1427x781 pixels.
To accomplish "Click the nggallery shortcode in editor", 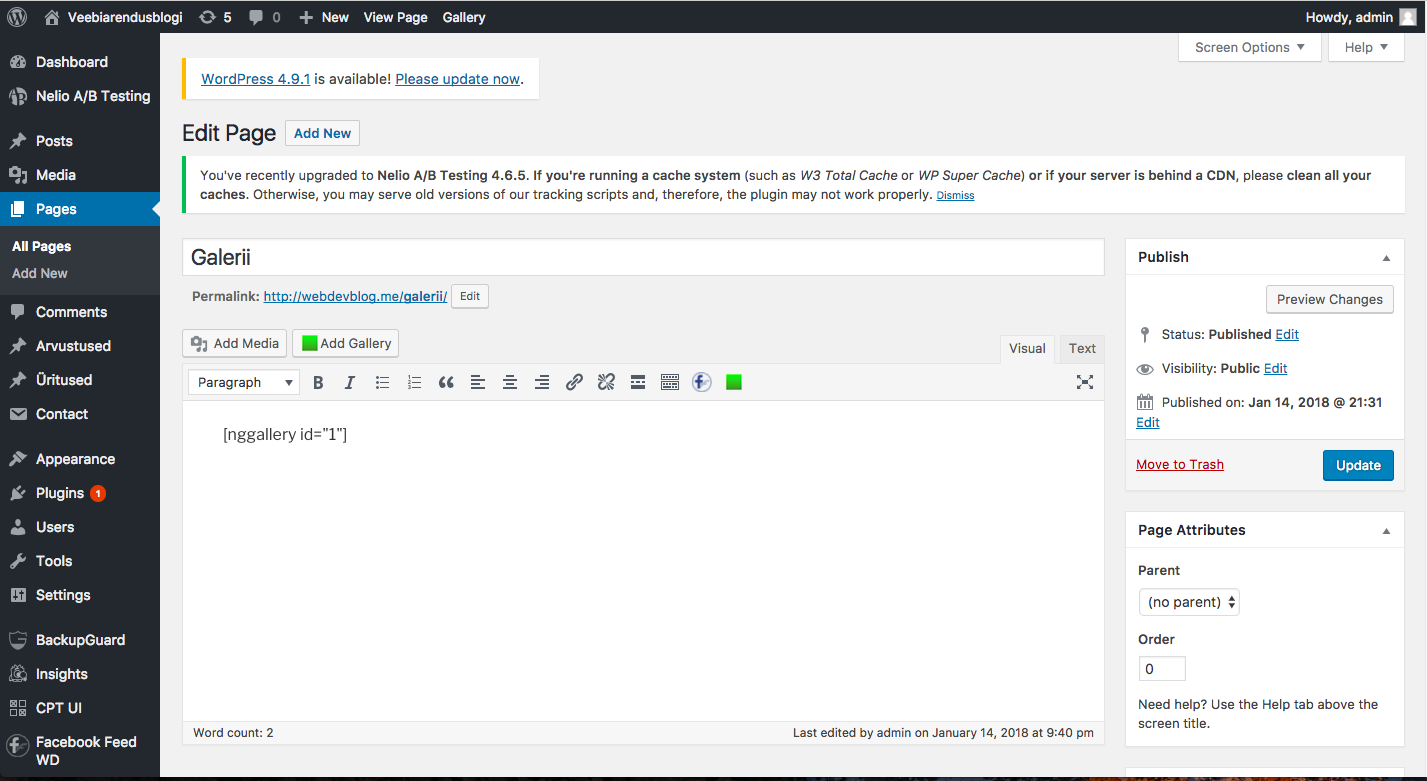I will pyautogui.click(x=285, y=434).
